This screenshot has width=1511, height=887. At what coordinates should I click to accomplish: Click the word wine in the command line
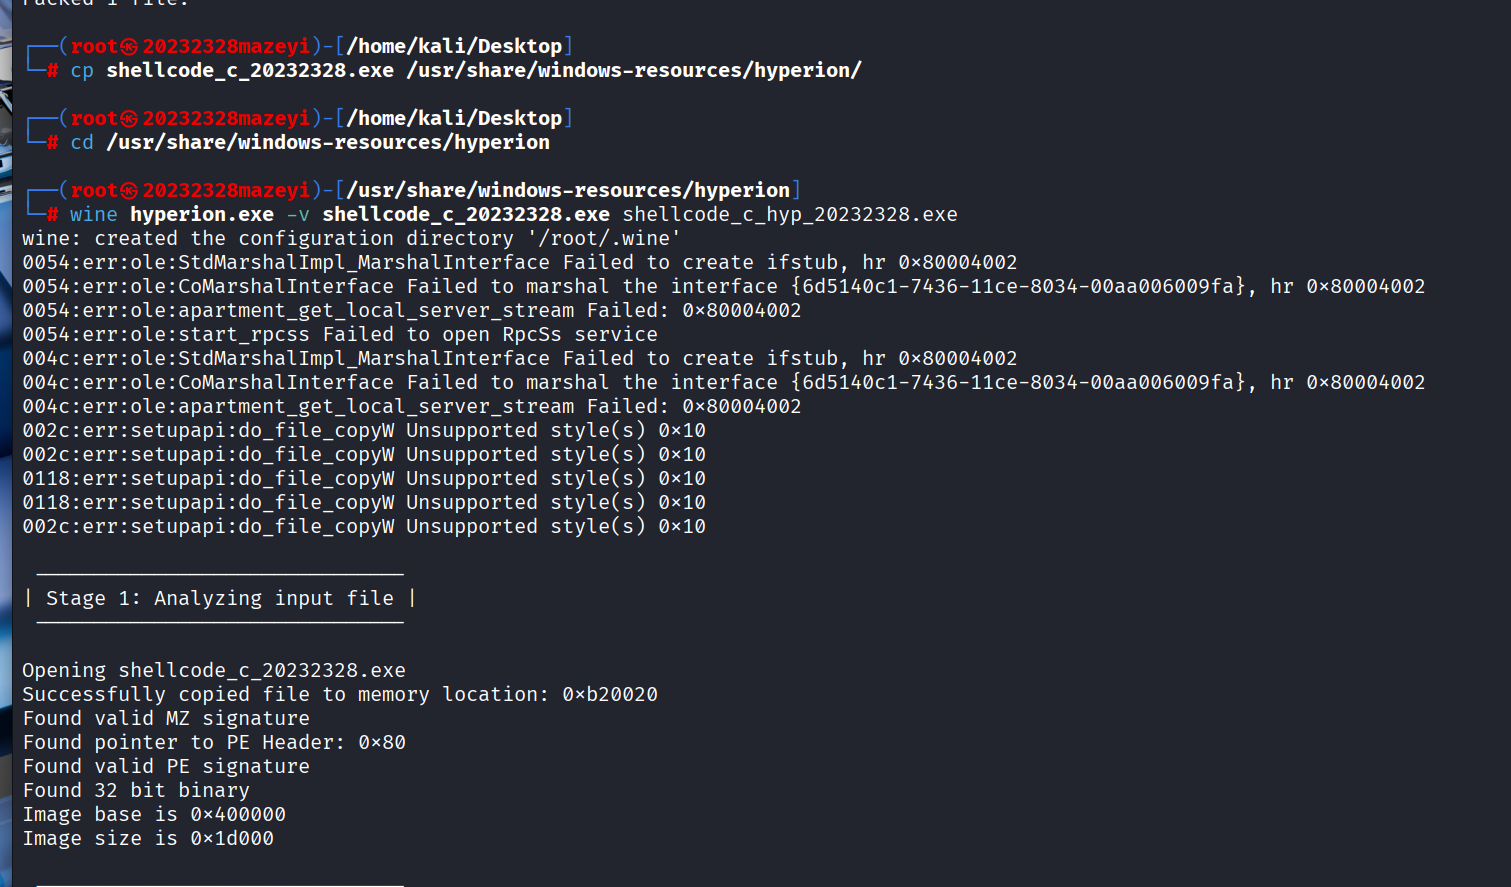pyautogui.click(x=93, y=215)
